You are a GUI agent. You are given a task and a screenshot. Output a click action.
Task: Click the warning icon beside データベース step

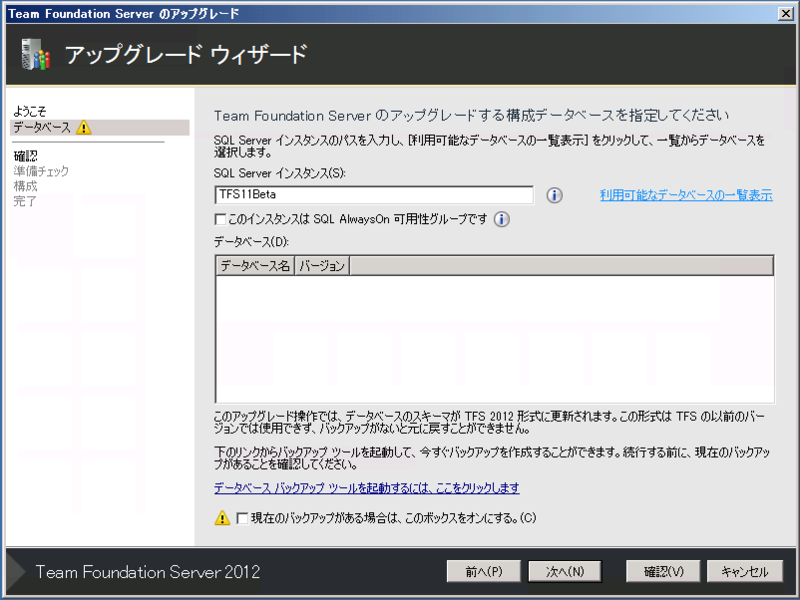[84, 128]
